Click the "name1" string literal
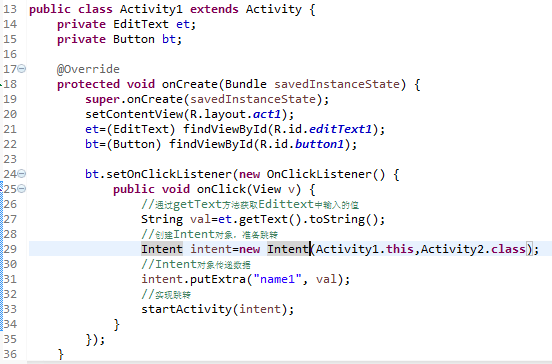The width and height of the screenshot is (552, 364). 277,280
